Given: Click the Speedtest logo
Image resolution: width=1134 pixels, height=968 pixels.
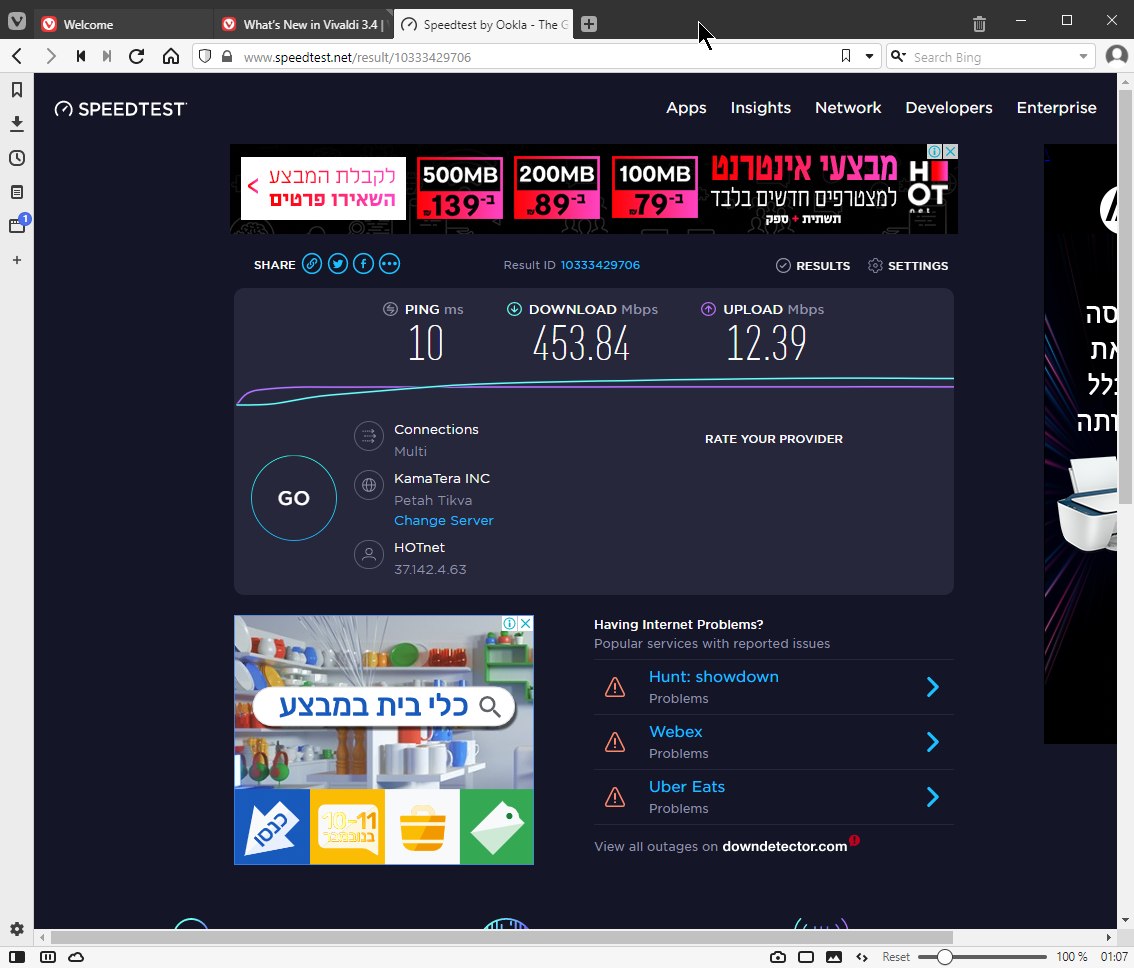Looking at the screenshot, I should pos(120,109).
